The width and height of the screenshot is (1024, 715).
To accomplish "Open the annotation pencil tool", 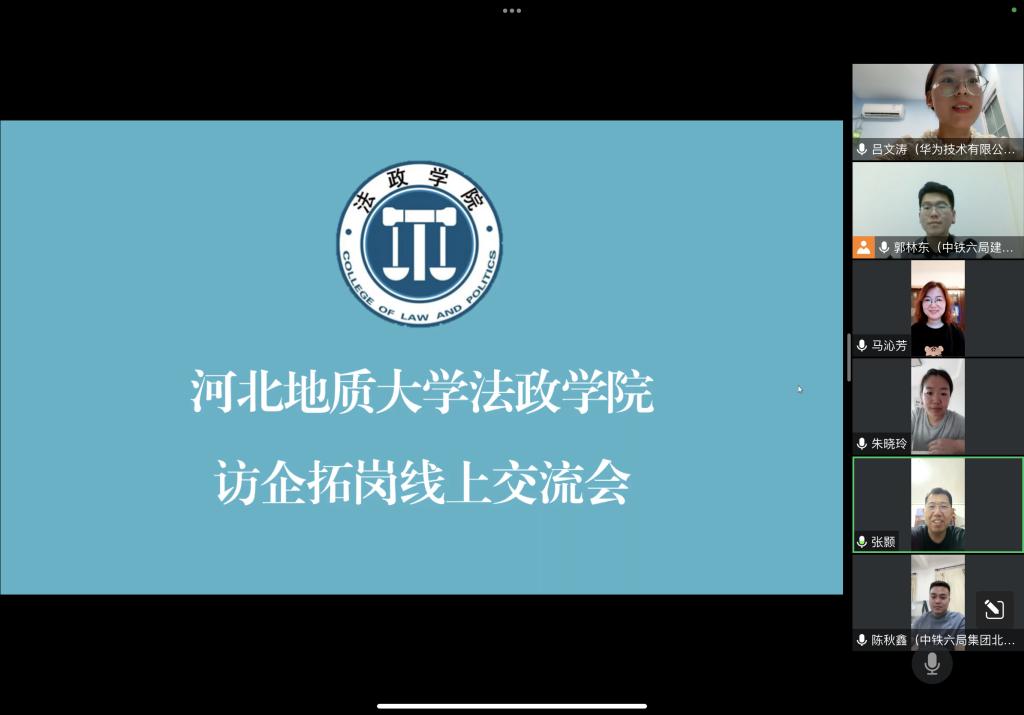I will 993,609.
